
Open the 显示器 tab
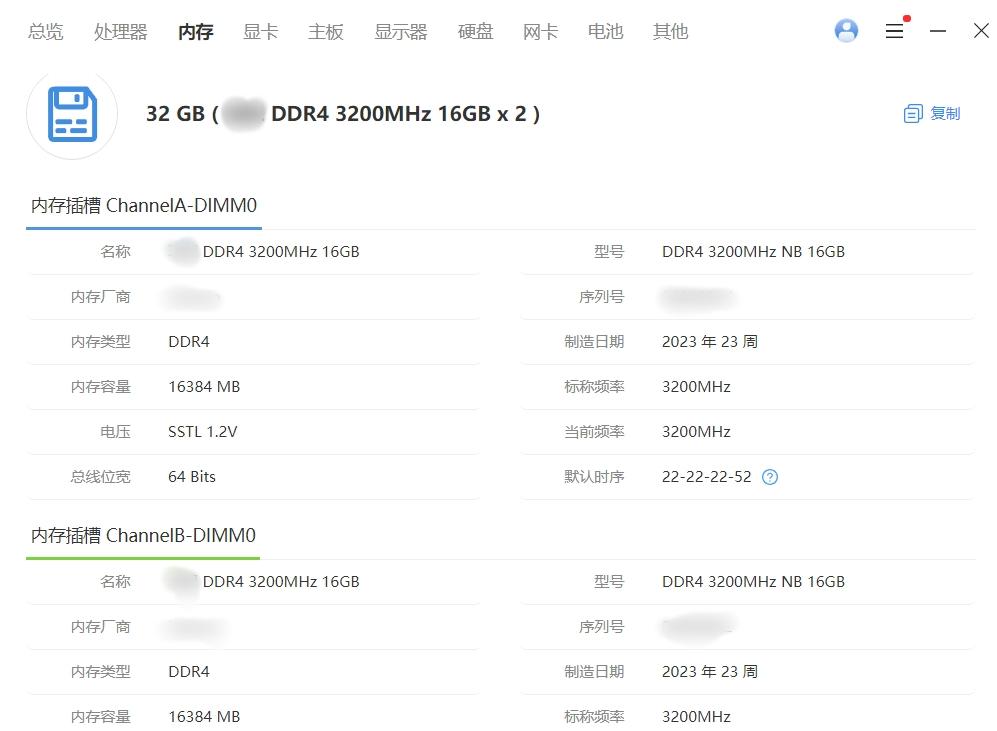point(401,31)
